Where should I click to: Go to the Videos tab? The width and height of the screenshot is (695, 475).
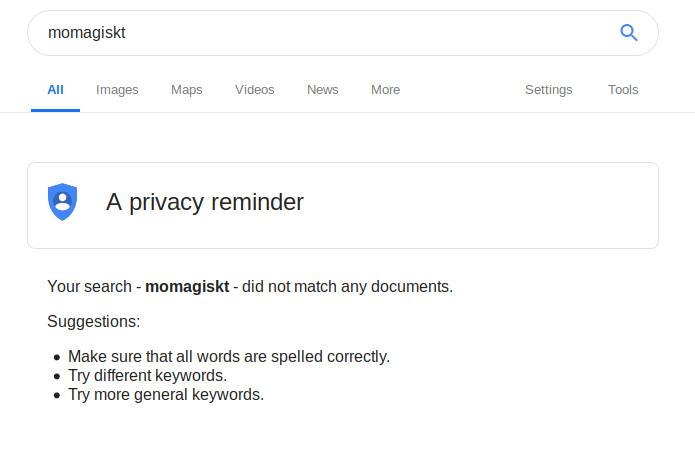pyautogui.click(x=254, y=90)
